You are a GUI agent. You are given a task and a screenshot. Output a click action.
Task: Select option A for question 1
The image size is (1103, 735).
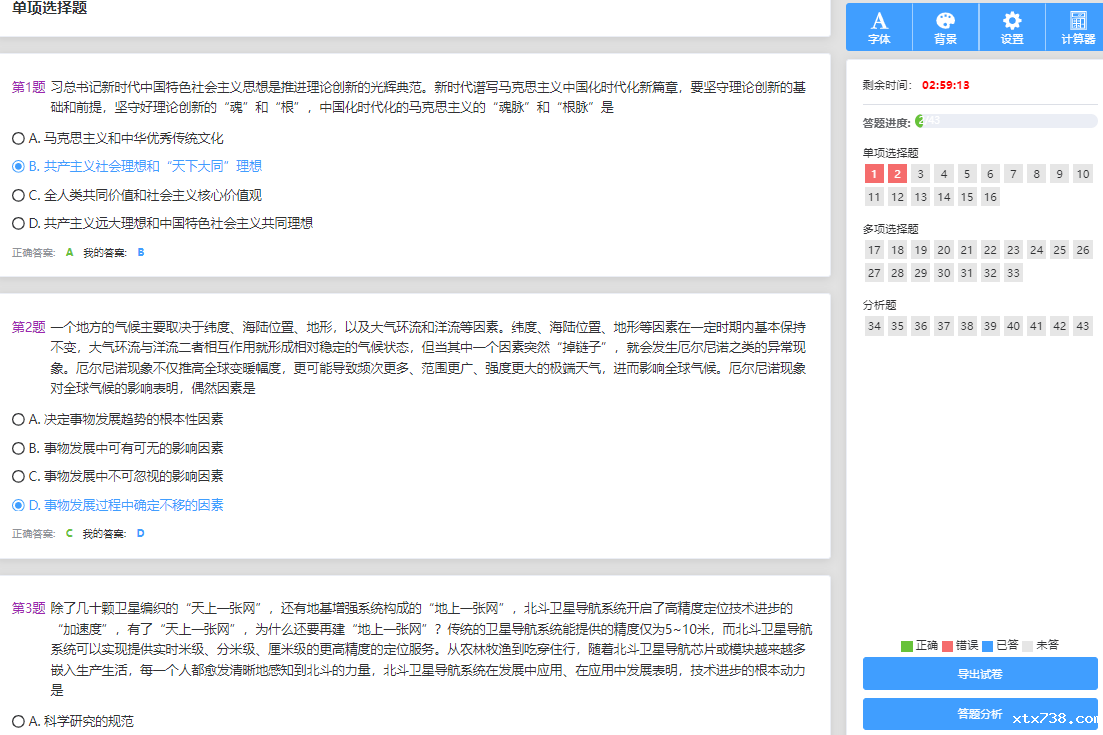coord(18,138)
